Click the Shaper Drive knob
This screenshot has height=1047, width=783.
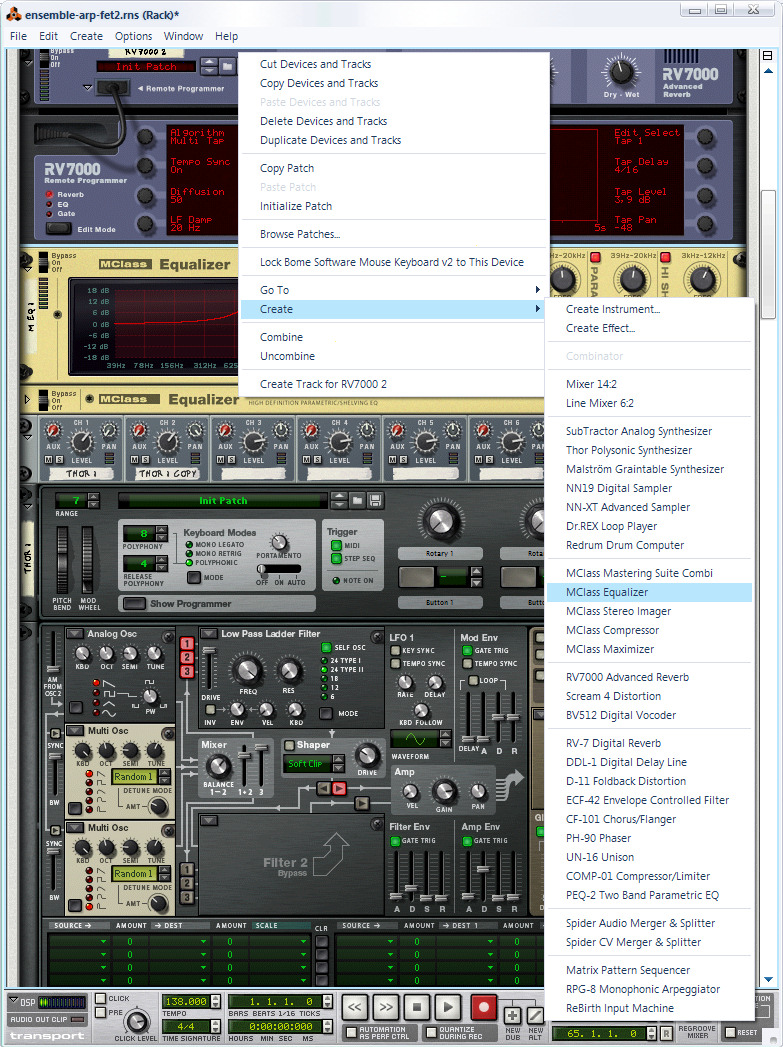[x=366, y=756]
